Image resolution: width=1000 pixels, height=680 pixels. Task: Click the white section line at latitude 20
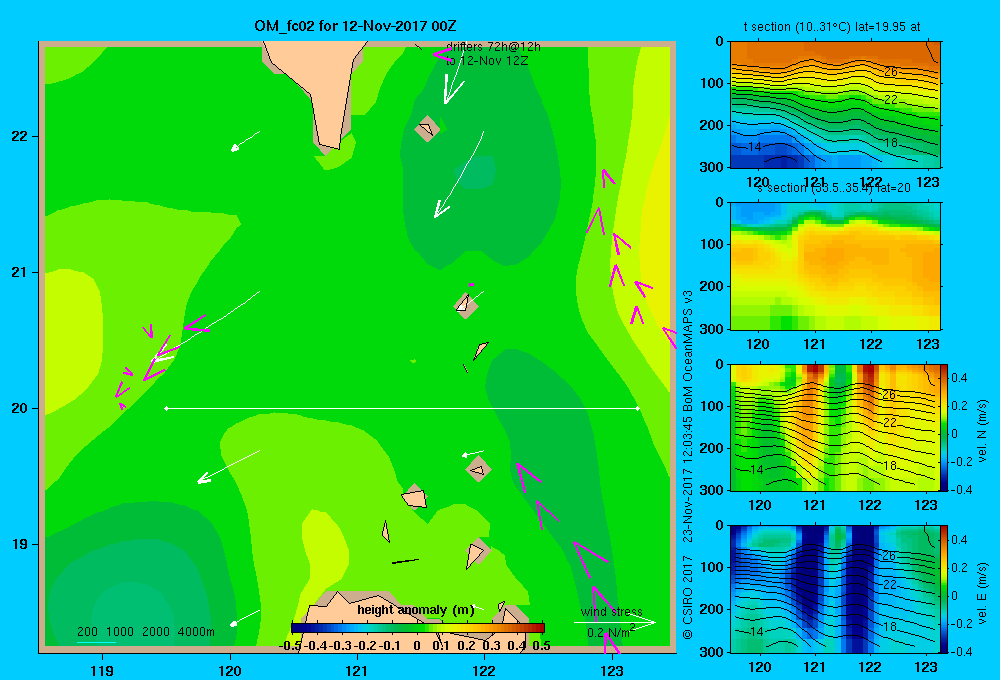[402, 408]
